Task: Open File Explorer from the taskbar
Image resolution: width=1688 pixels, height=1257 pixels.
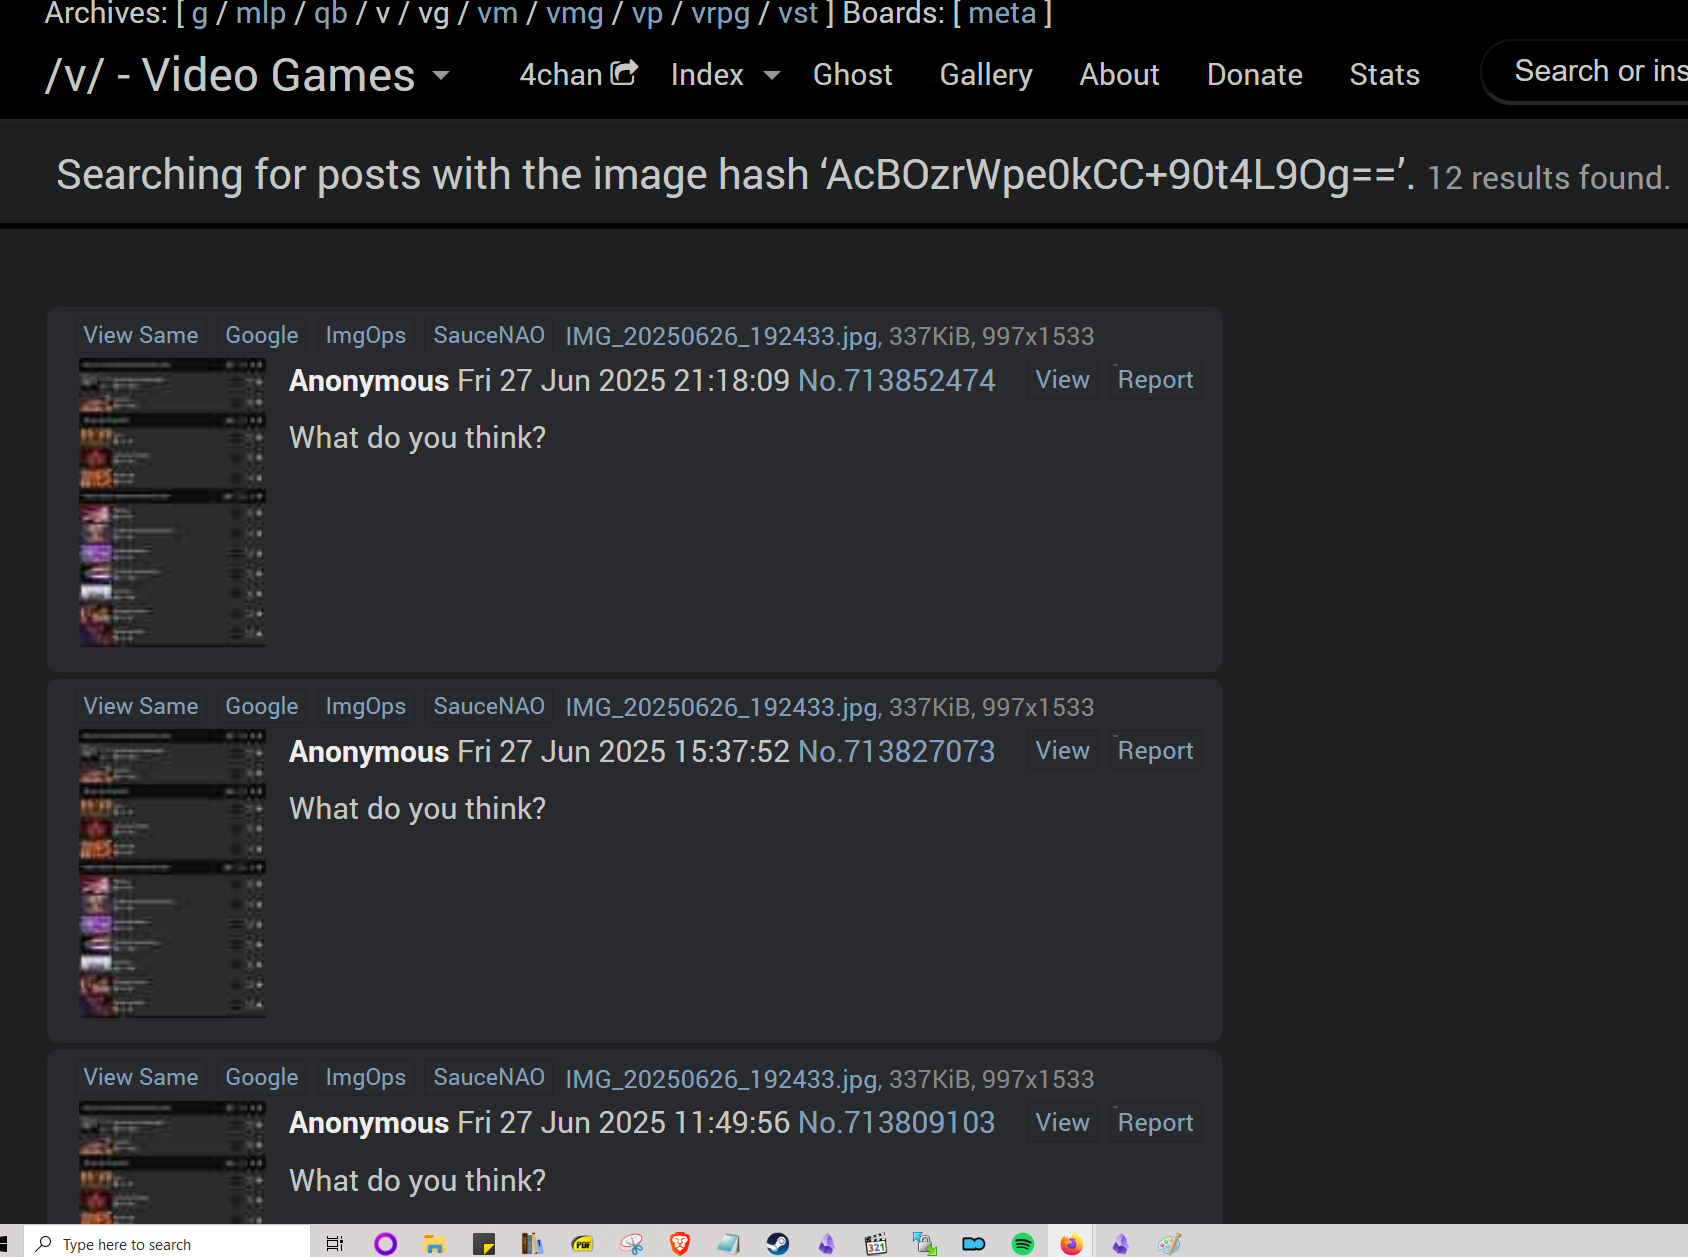Action: [434, 1244]
